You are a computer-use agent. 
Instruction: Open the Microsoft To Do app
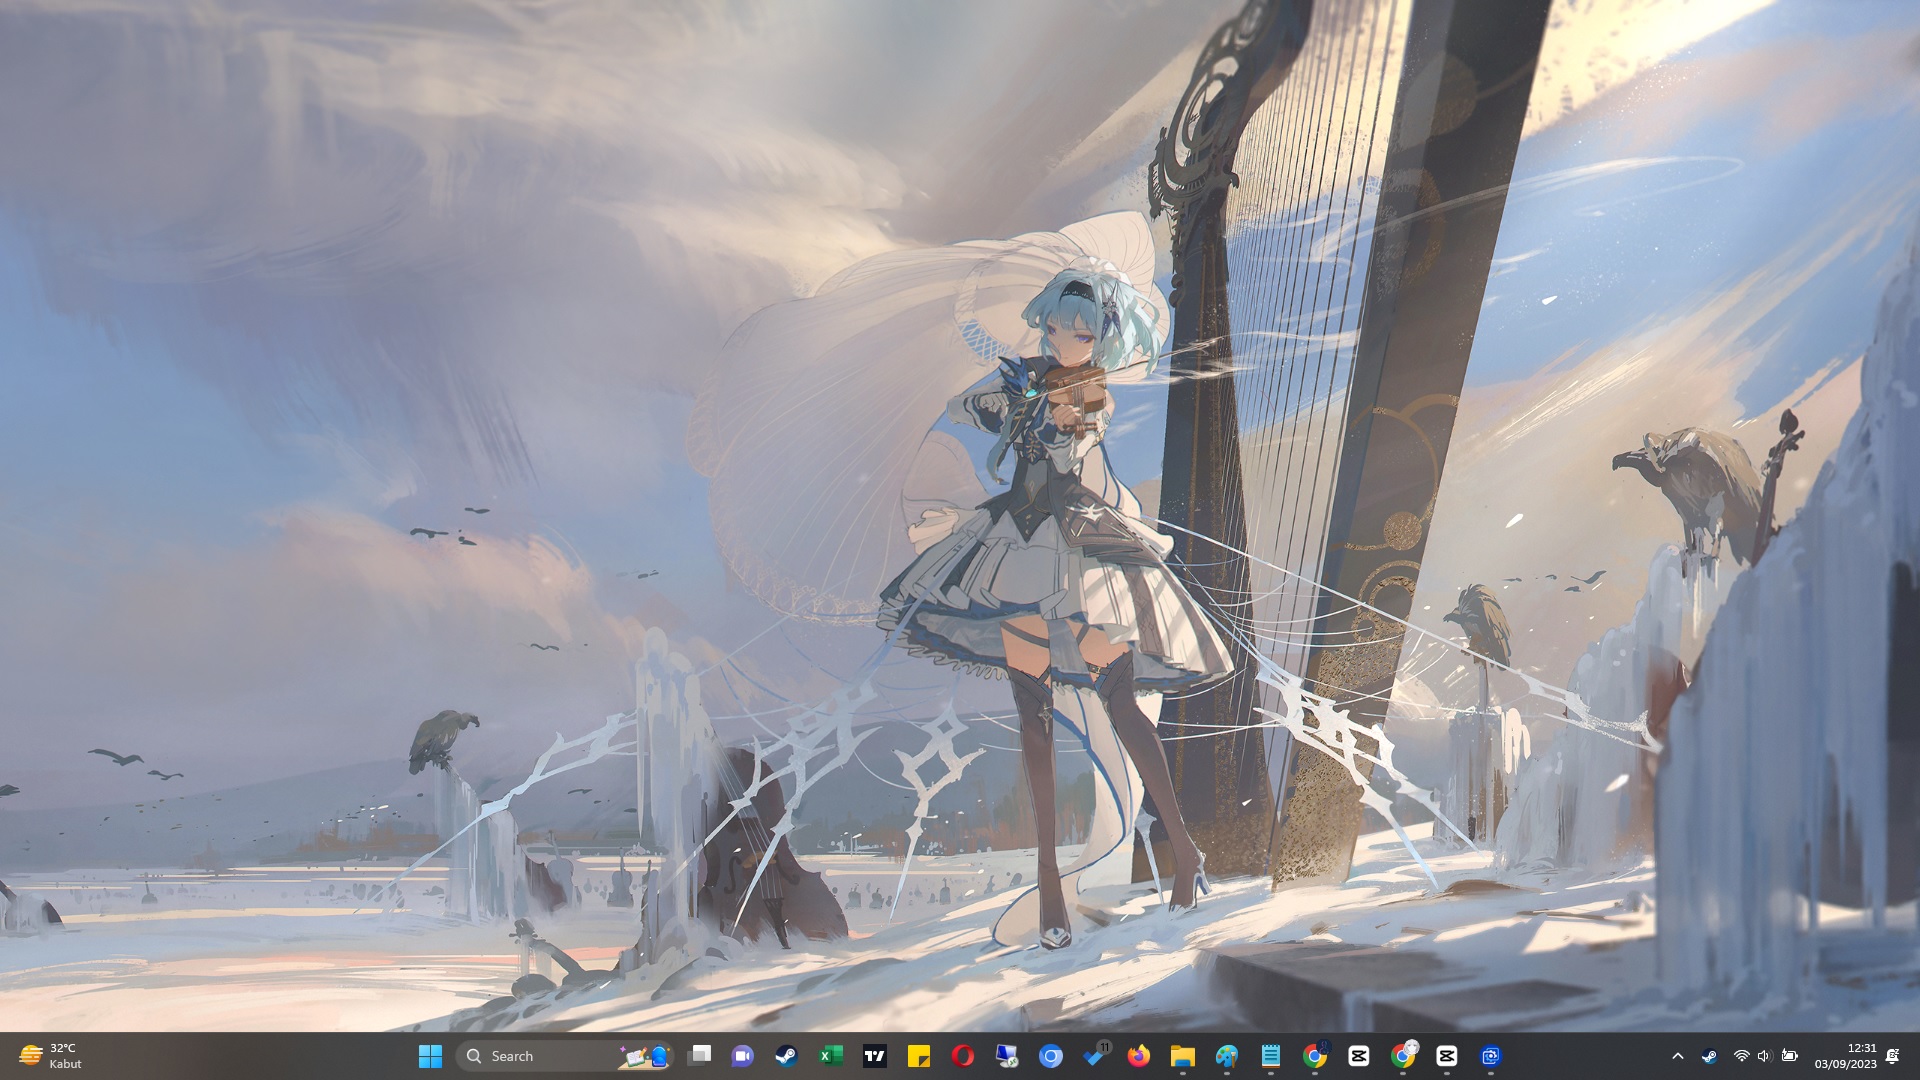click(x=1095, y=1056)
